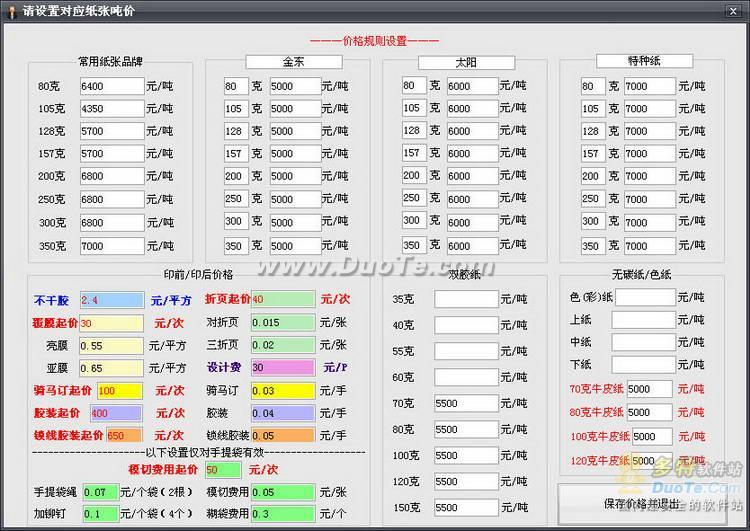Click the app icon in the title bar
Viewport: 750px width, 531px height.
tap(11, 9)
